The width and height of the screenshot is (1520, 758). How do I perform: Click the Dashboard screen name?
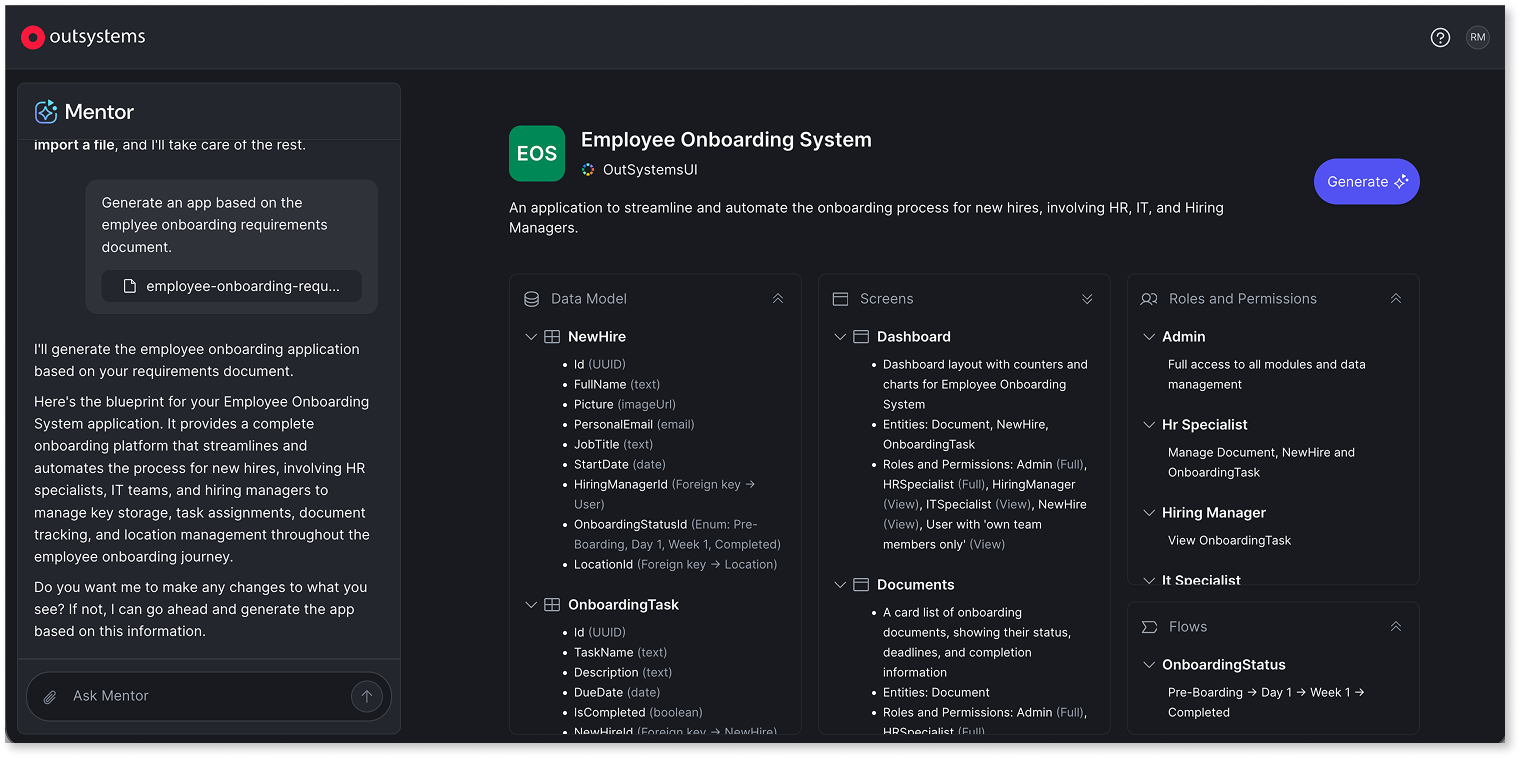tap(914, 337)
